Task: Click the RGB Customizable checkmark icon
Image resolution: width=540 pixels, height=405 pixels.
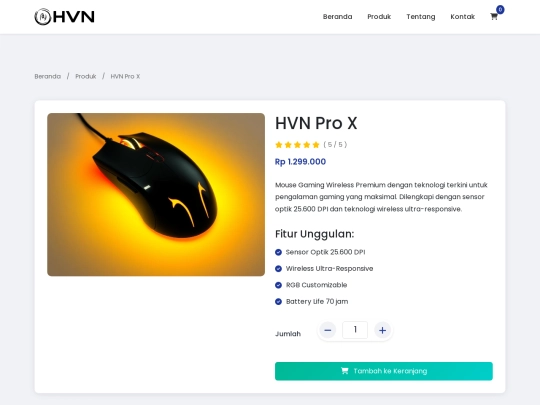Action: coord(278,285)
